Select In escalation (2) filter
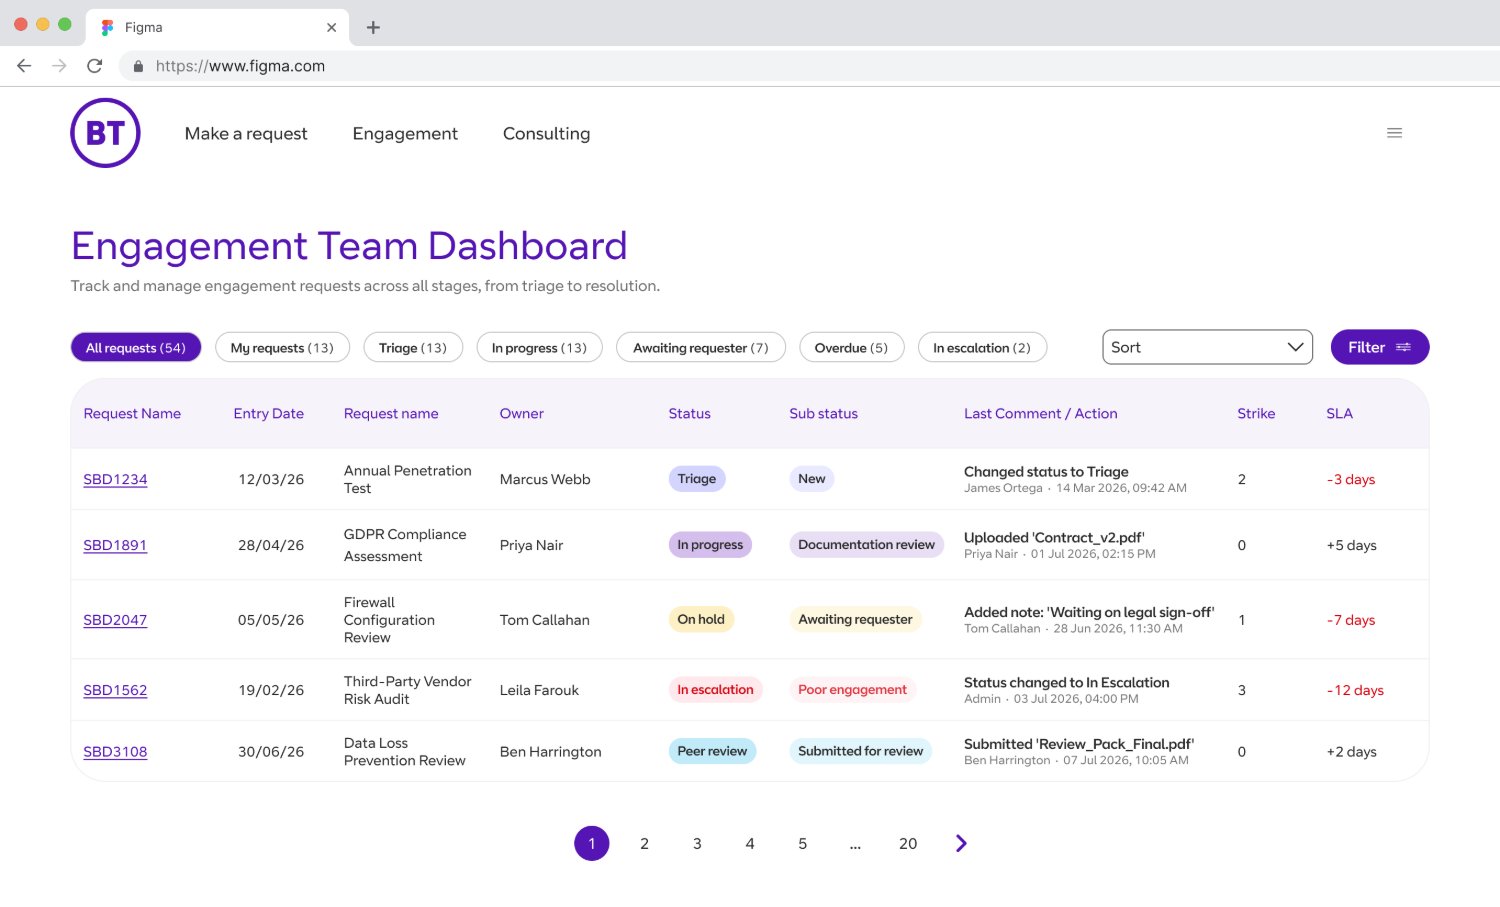The width and height of the screenshot is (1500, 907). tap(982, 347)
